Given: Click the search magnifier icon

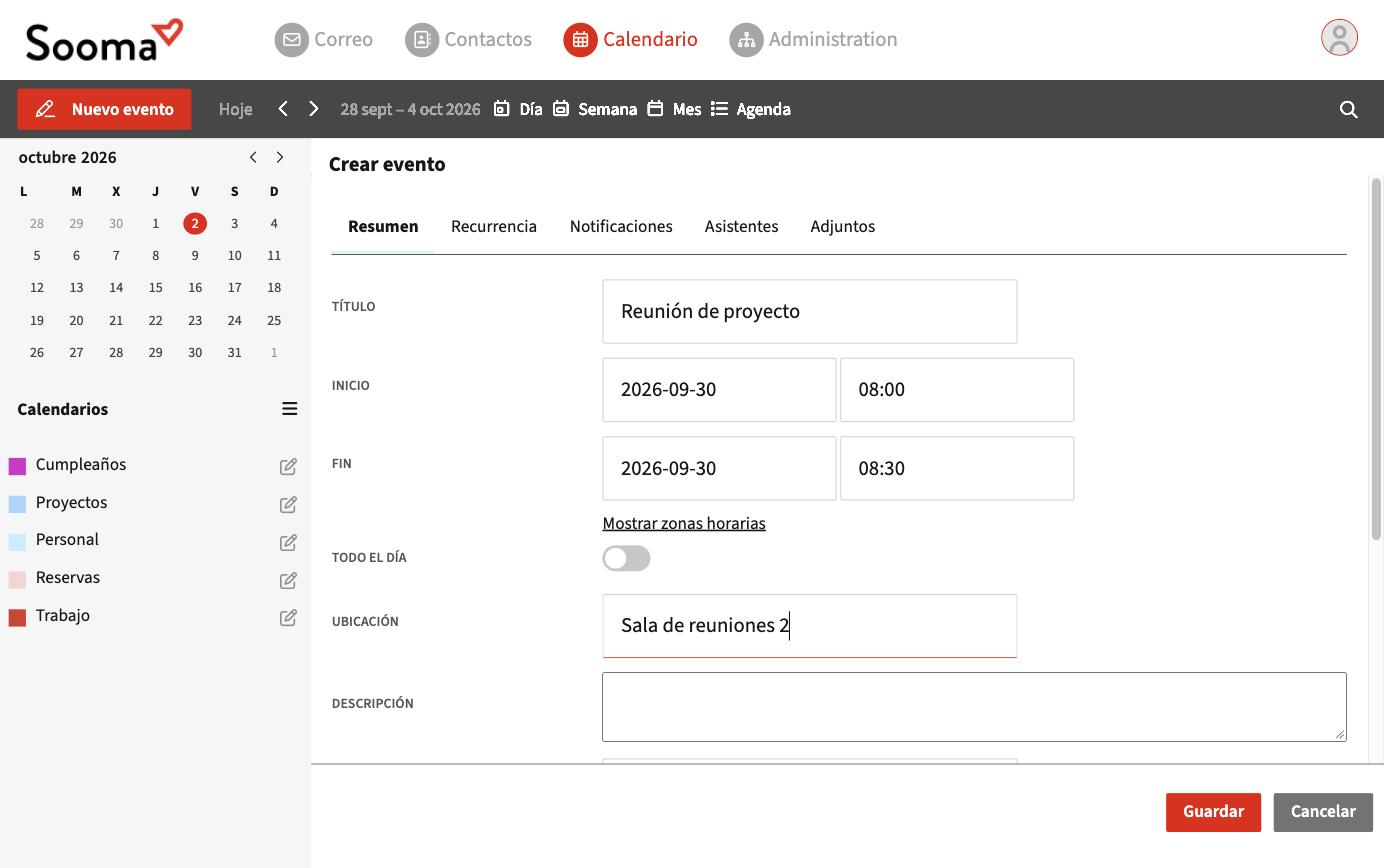Looking at the screenshot, I should click(x=1348, y=109).
